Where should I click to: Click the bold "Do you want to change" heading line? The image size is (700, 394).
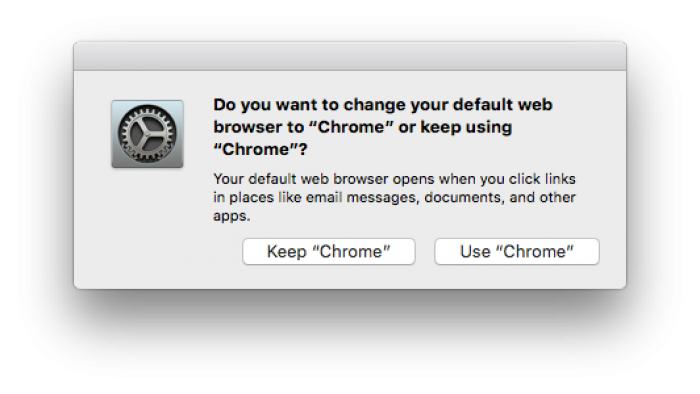tap(383, 104)
